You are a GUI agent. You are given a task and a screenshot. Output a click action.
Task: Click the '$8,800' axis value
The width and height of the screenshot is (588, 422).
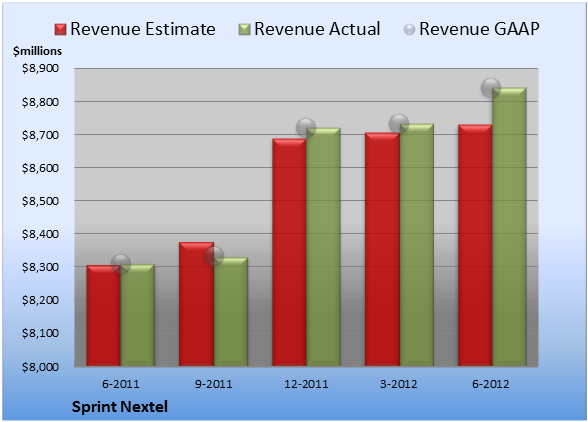pos(40,102)
